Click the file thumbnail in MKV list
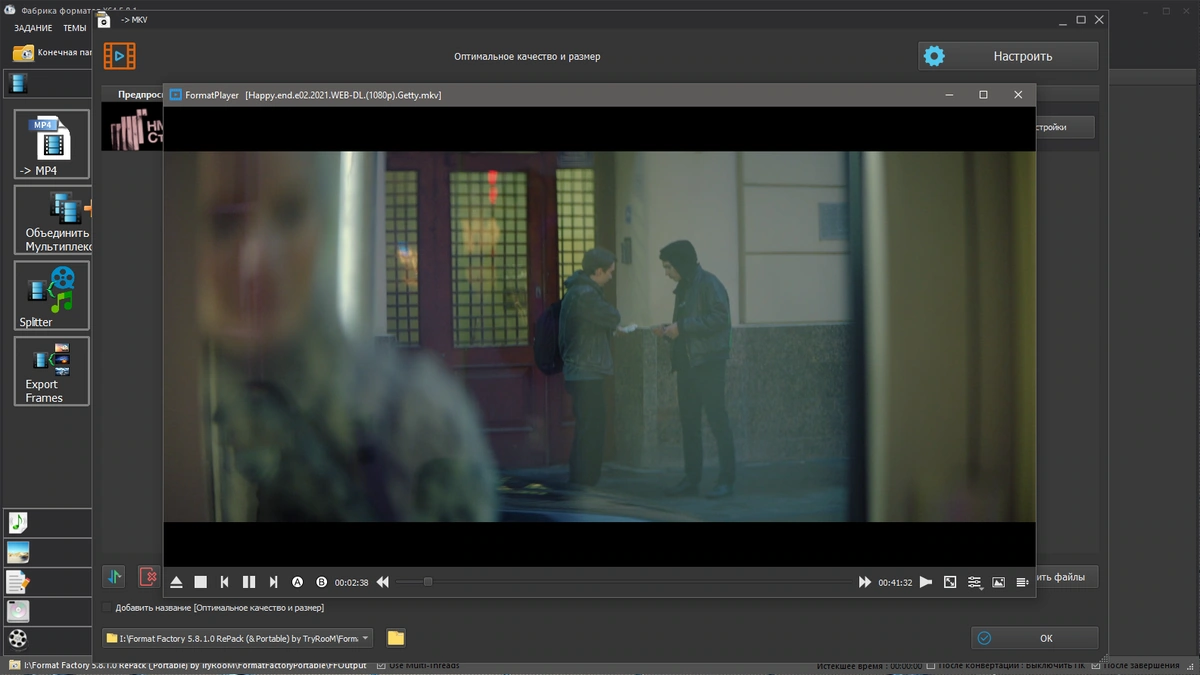1200x675 pixels. click(132, 127)
